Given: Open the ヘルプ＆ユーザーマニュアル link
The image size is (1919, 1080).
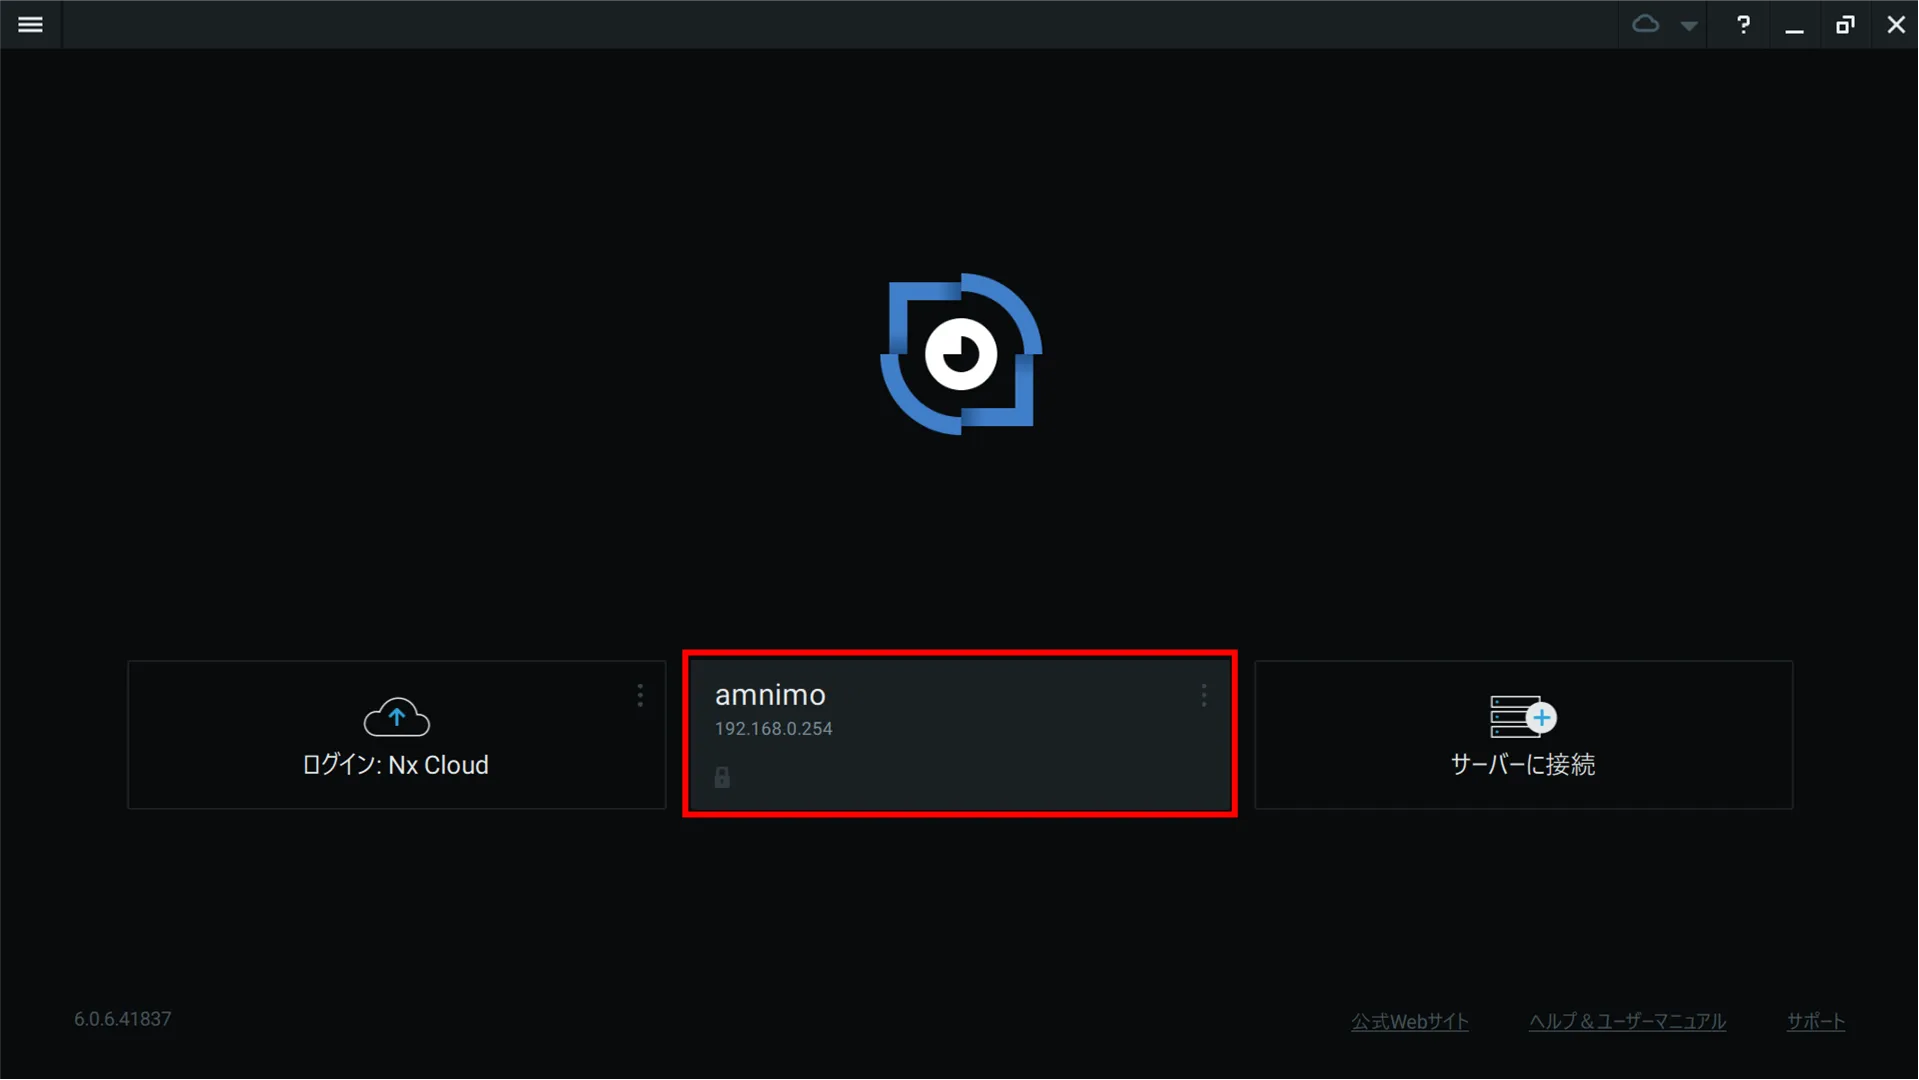Looking at the screenshot, I should (x=1627, y=1022).
